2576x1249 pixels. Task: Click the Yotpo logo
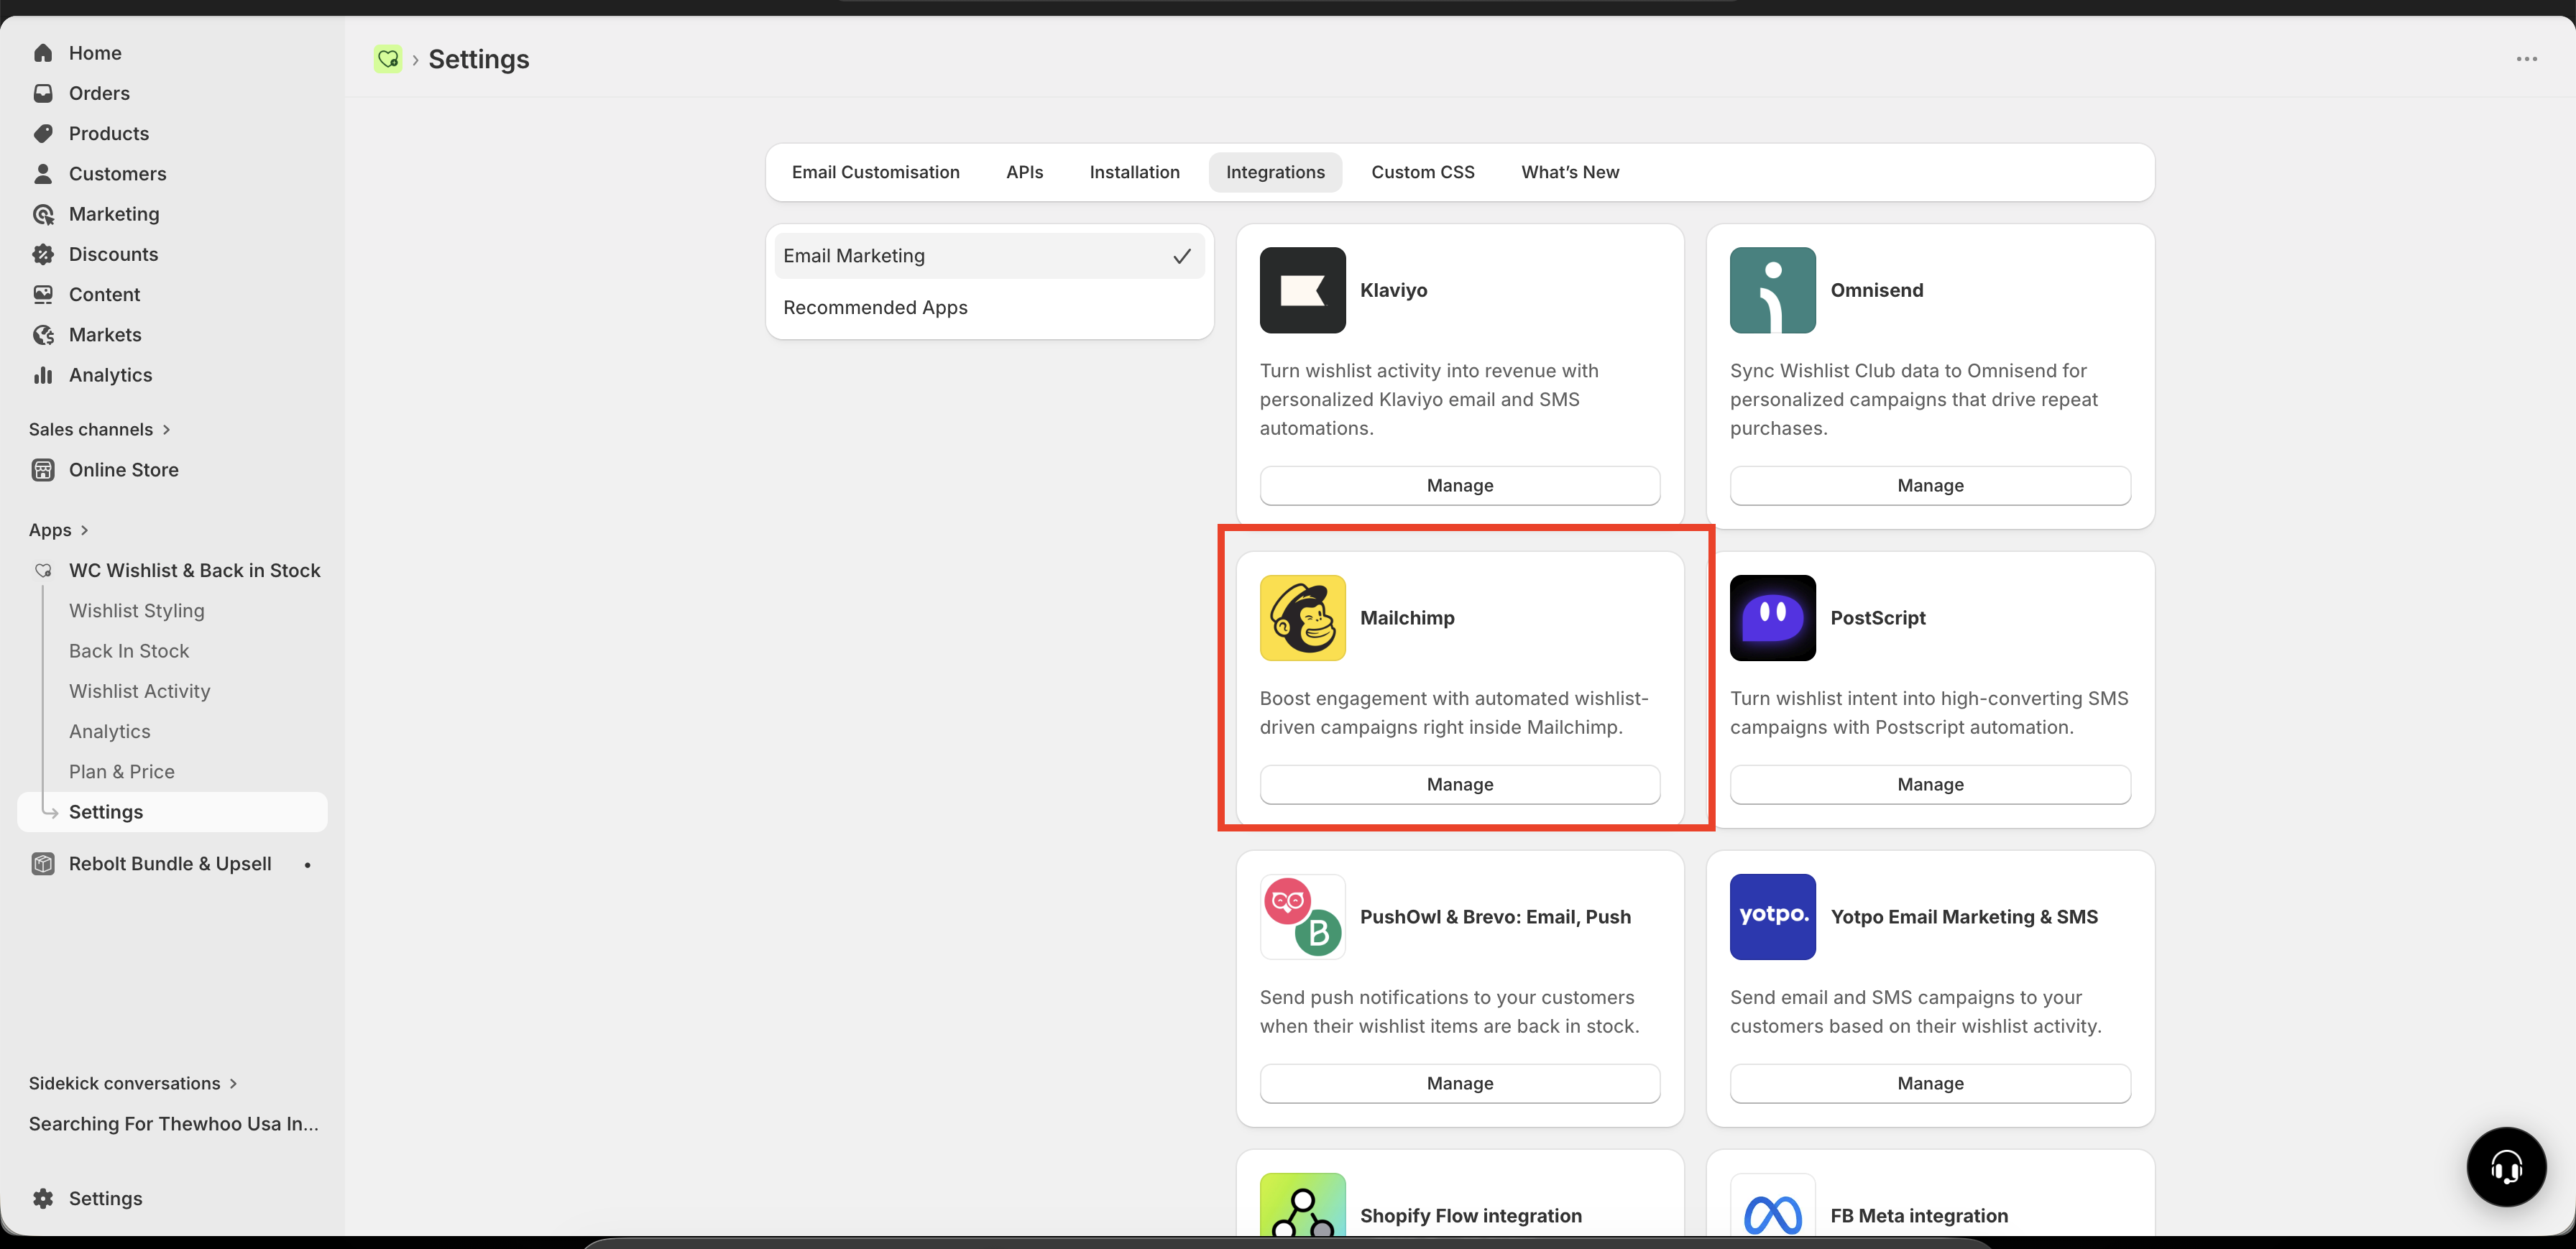point(1773,917)
